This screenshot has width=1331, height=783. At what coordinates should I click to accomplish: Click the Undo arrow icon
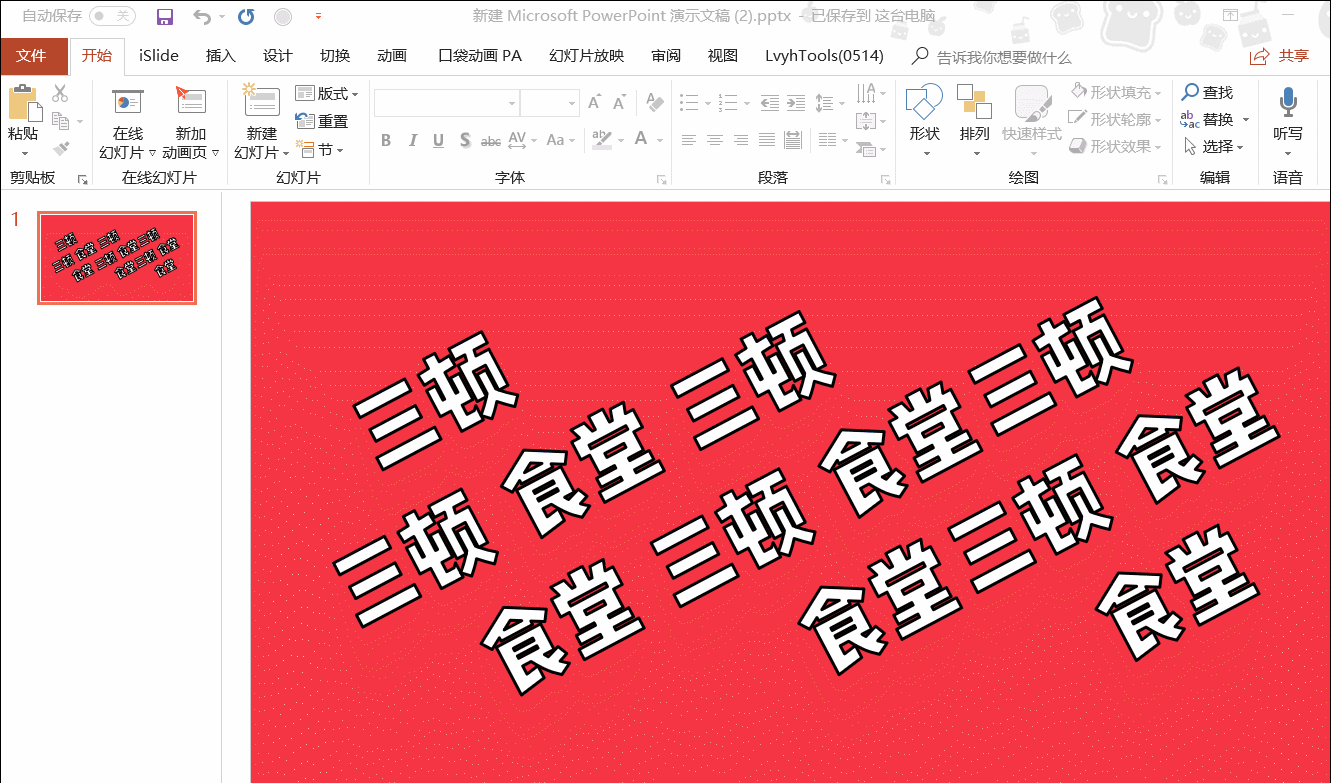click(201, 17)
